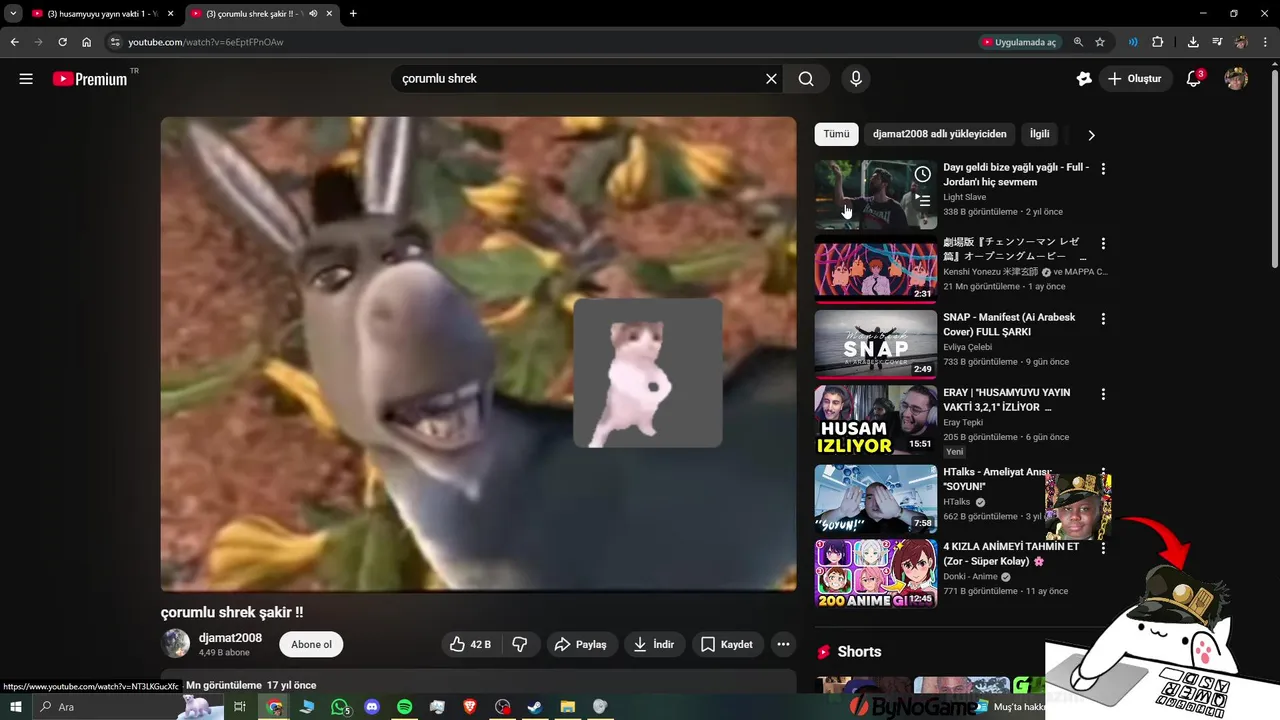Click Uygulamada aç in the address bar

(1019, 42)
